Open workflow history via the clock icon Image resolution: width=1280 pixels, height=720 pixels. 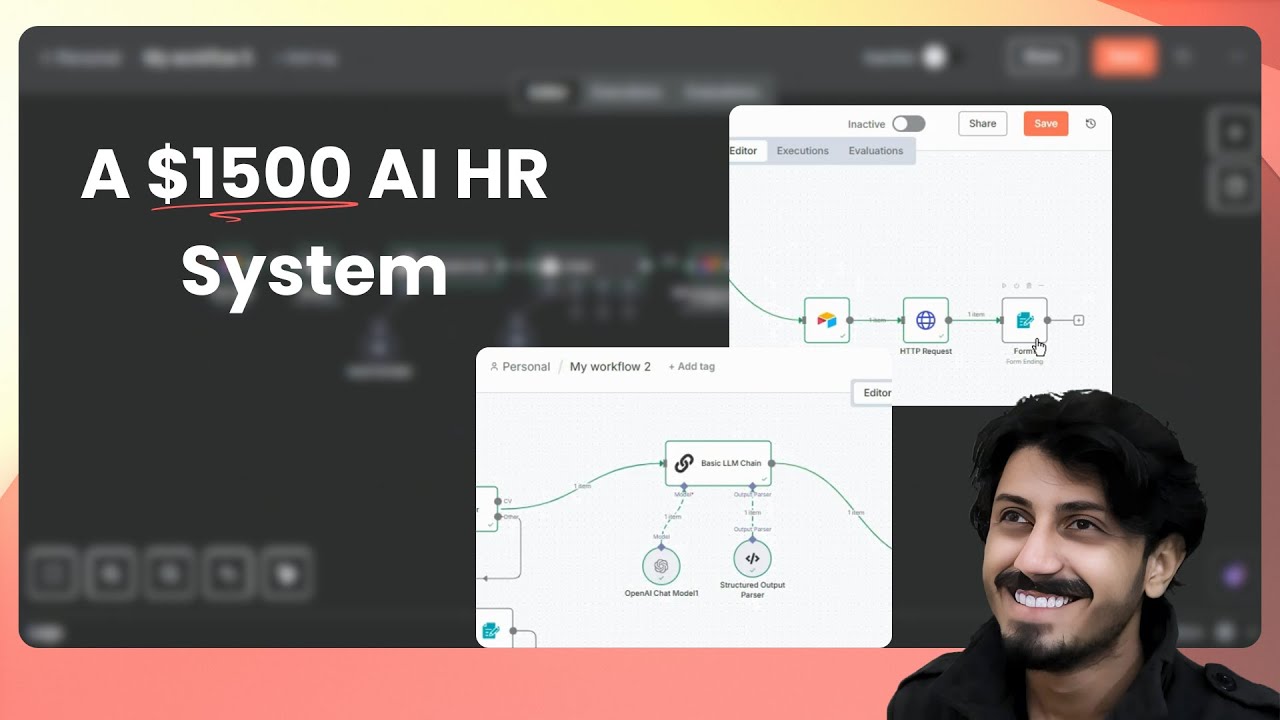point(1090,124)
